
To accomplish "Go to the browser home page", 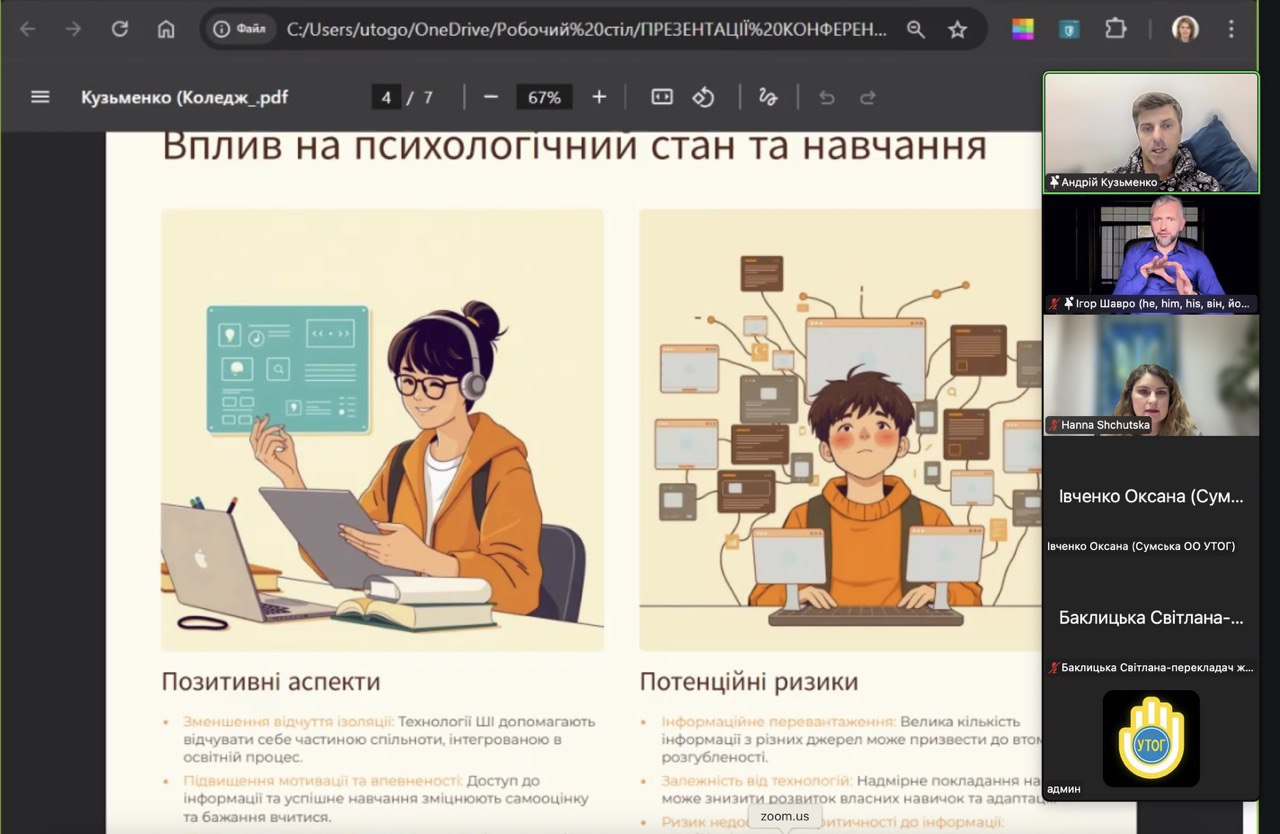I will pyautogui.click(x=166, y=29).
